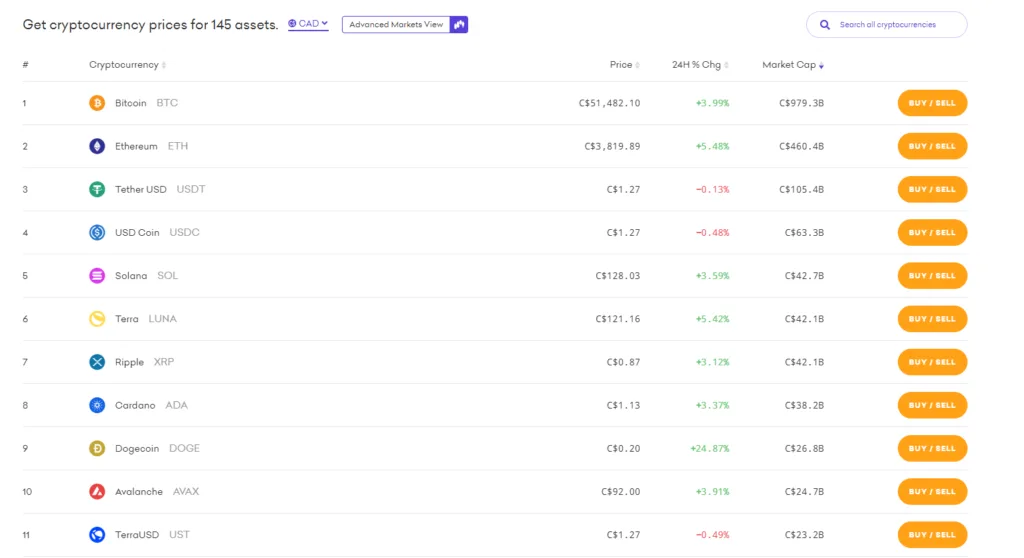This screenshot has width=1024, height=558.
Task: Click the Avalanche coin icon
Action: (97, 491)
